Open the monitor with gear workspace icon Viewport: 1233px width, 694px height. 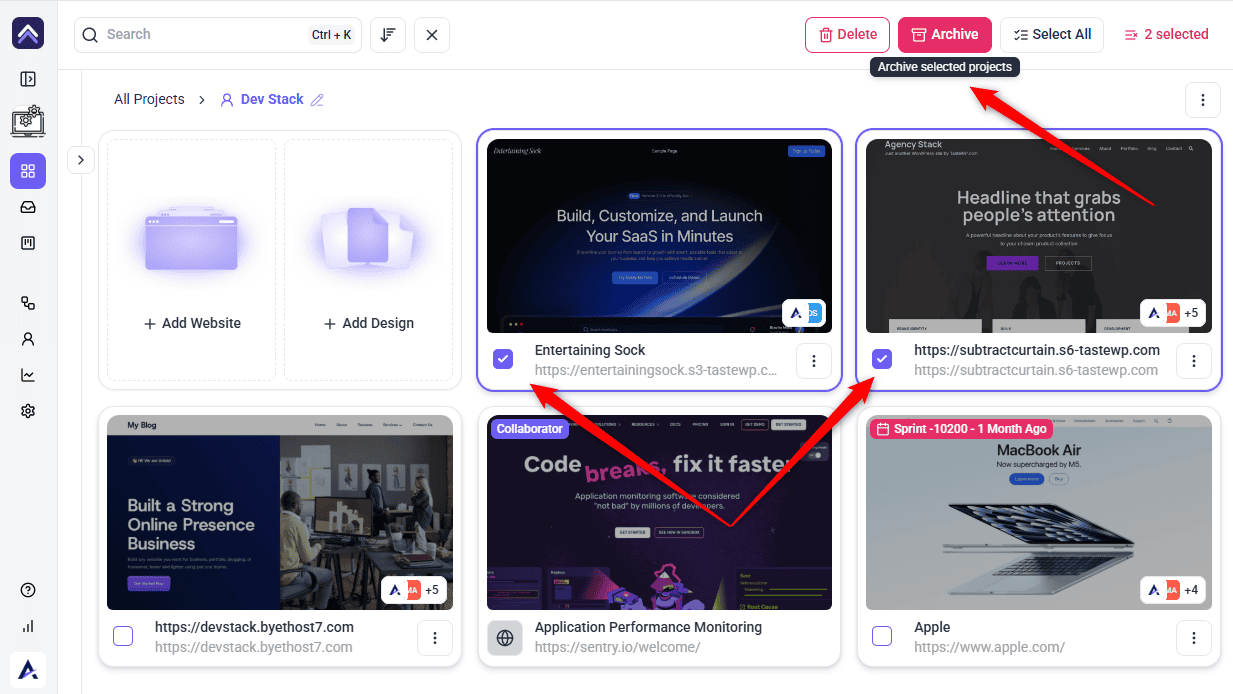(x=28, y=121)
